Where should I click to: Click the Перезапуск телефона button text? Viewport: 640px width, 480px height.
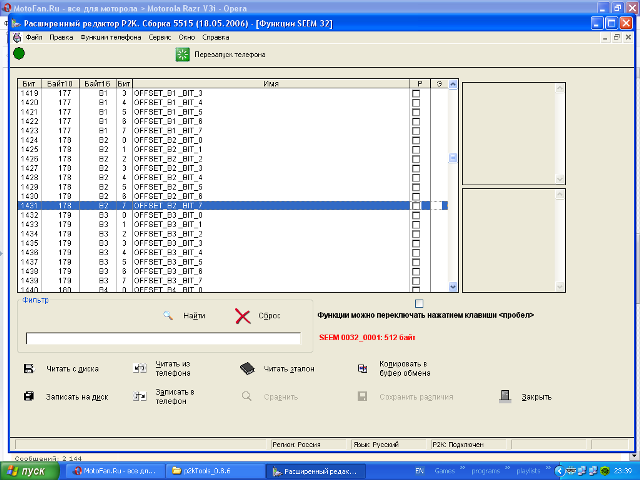pos(230,54)
